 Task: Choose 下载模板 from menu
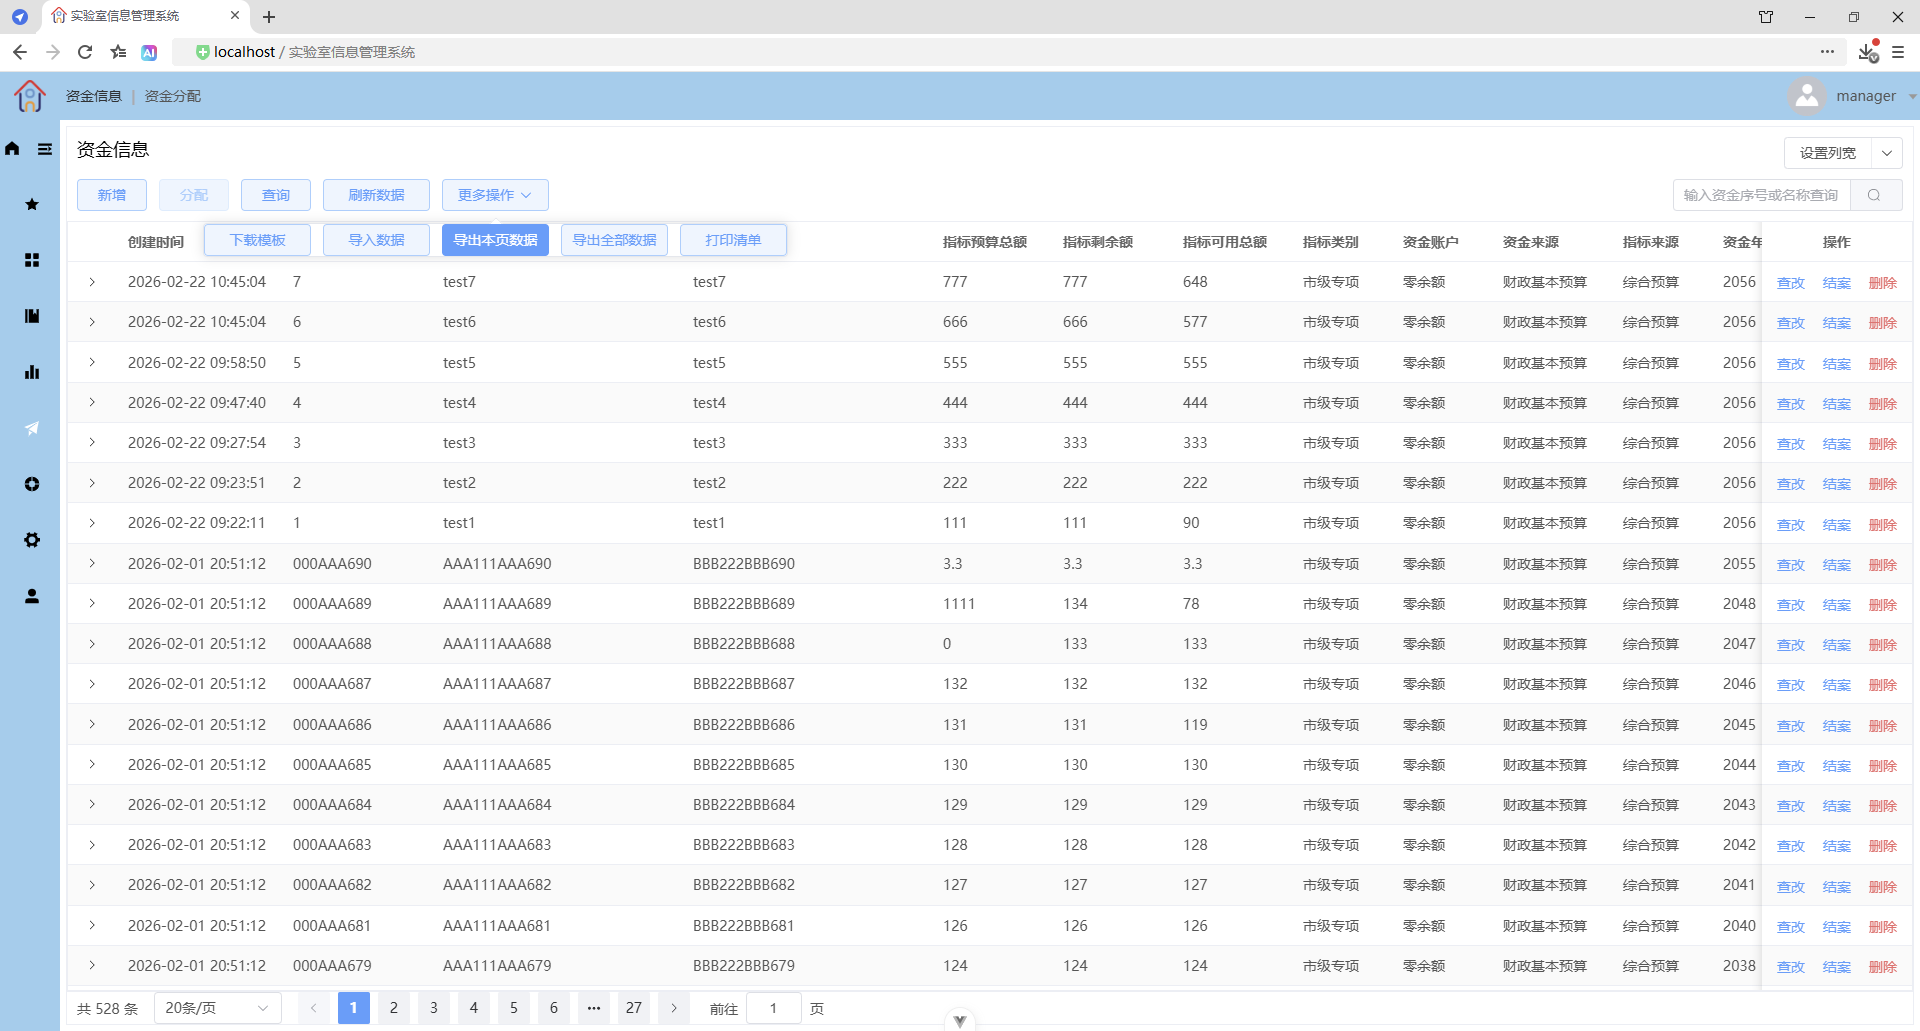coord(257,240)
